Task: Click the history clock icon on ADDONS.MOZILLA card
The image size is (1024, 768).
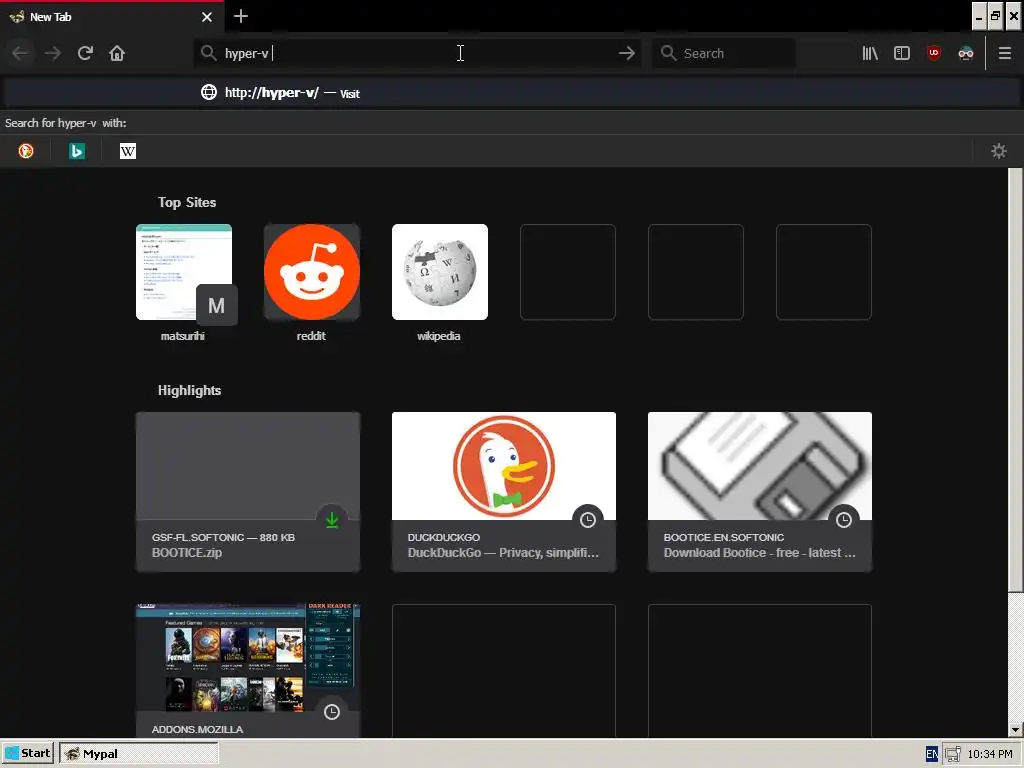Action: [332, 712]
